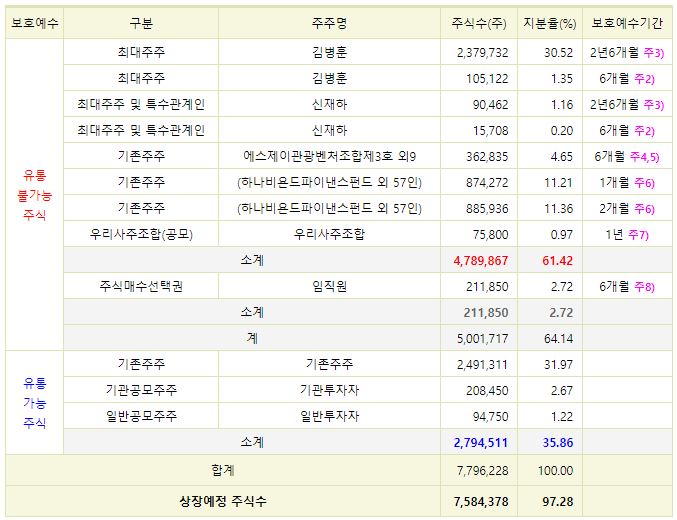Click the 일반투자자 shareholder cell
This screenshot has width=677, height=520.
point(329,416)
